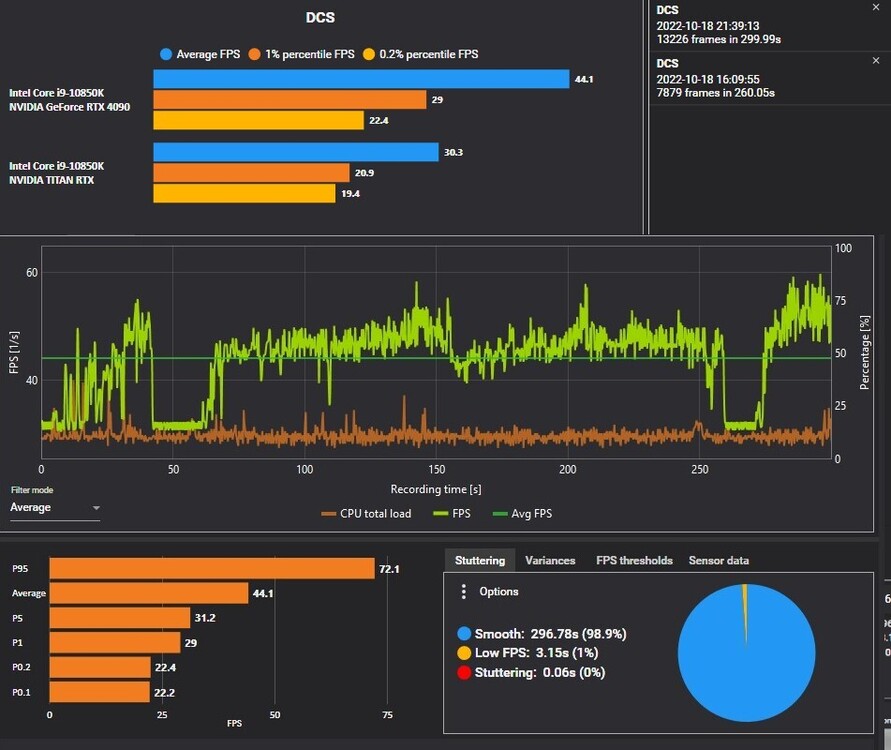The width and height of the screenshot is (891, 750).
Task: Click the DCS chart title
Action: [x=320, y=18]
